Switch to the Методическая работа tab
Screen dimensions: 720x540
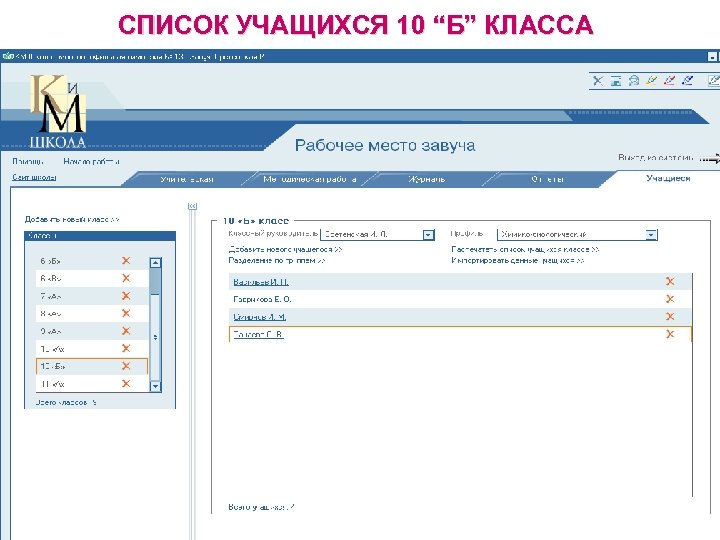(x=310, y=179)
